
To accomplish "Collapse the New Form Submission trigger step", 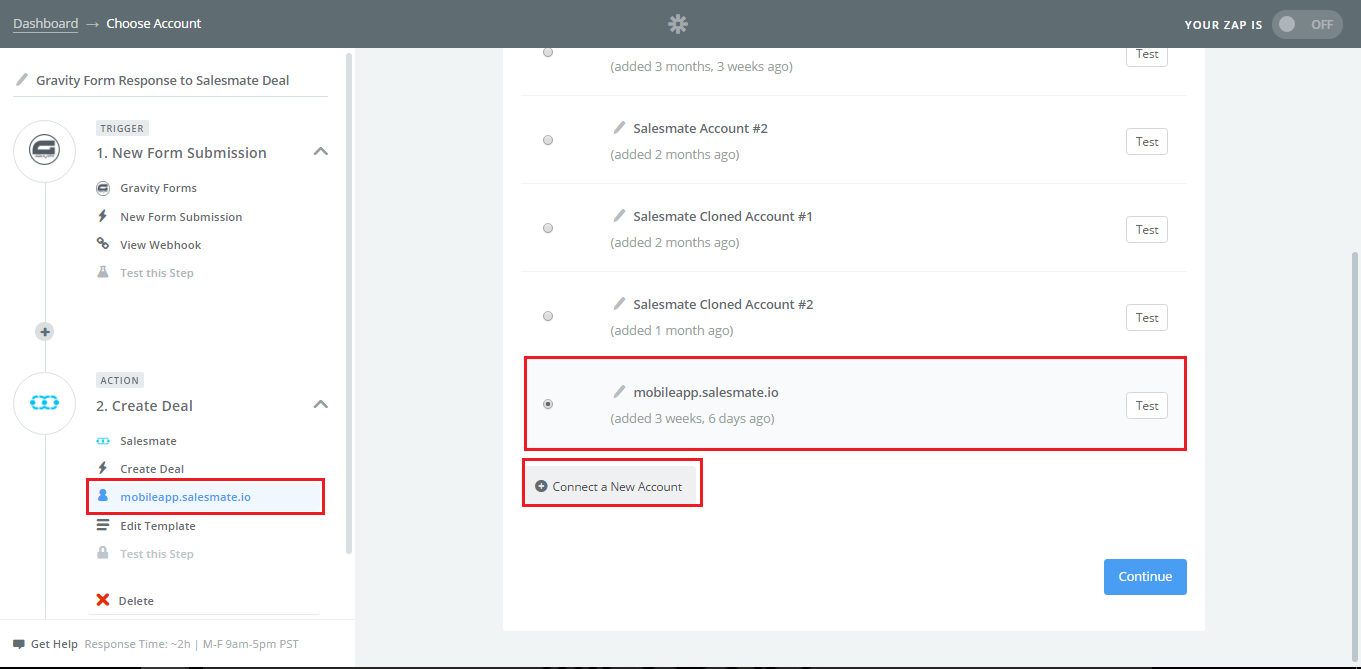I will tap(320, 152).
